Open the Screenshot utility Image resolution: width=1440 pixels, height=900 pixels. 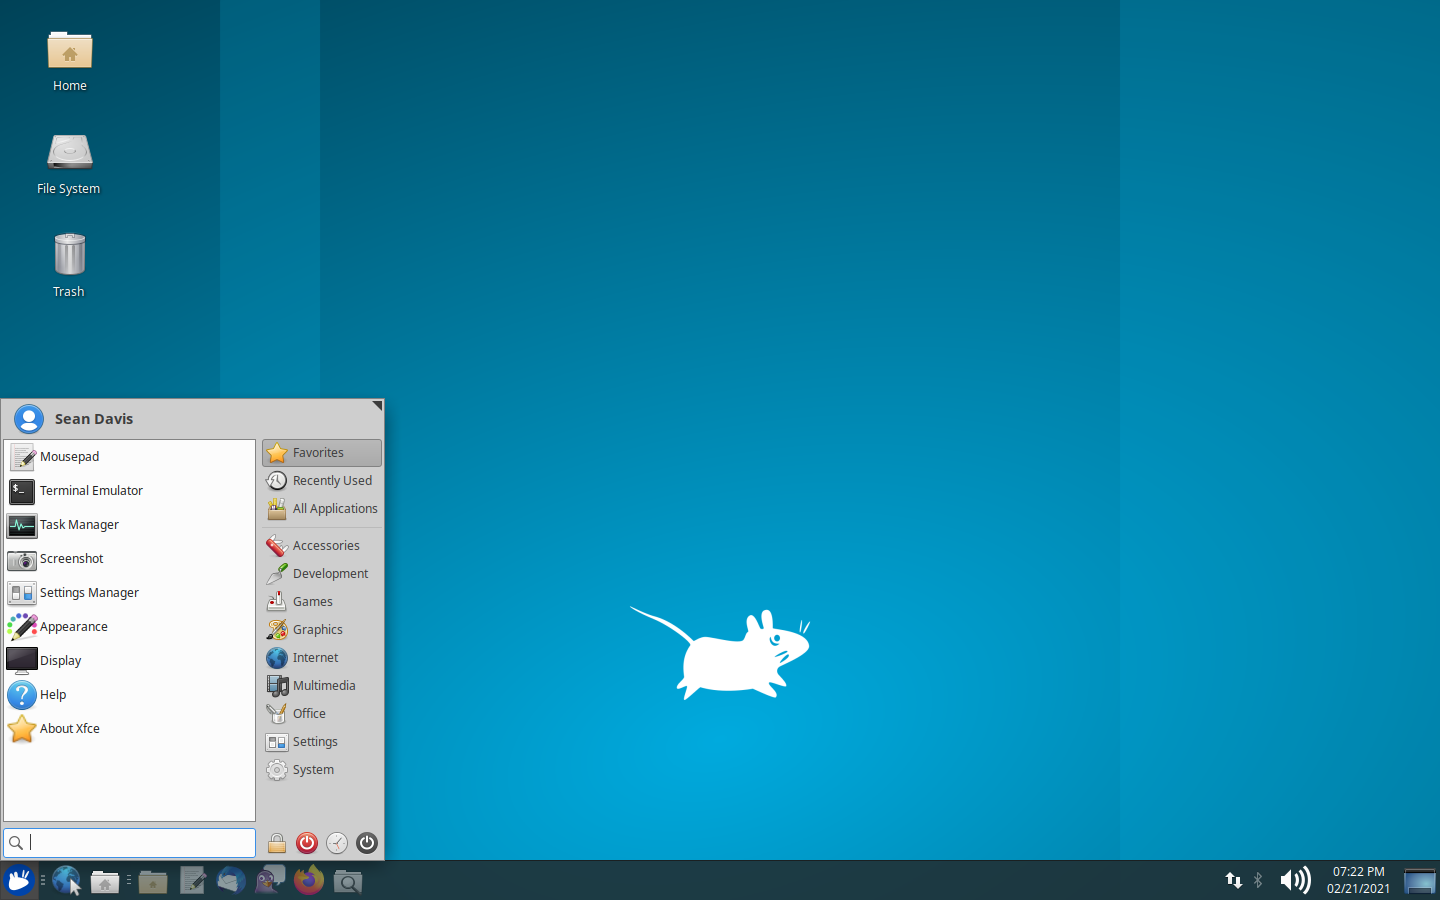click(x=71, y=559)
